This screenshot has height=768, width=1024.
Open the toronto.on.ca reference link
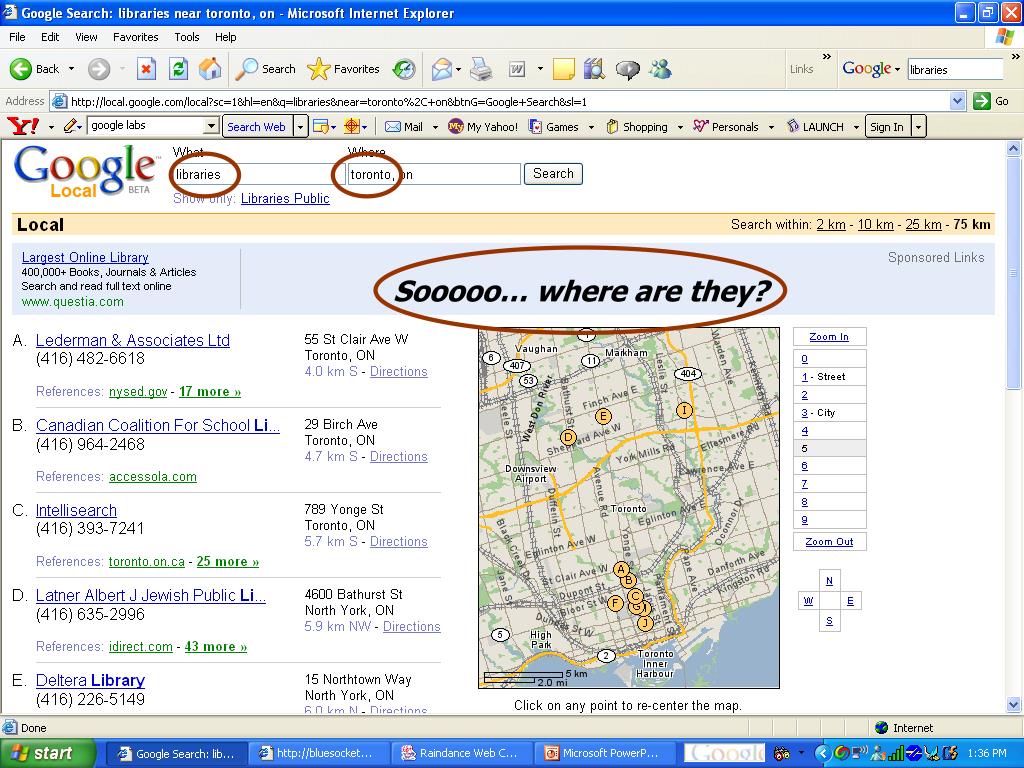pos(147,562)
